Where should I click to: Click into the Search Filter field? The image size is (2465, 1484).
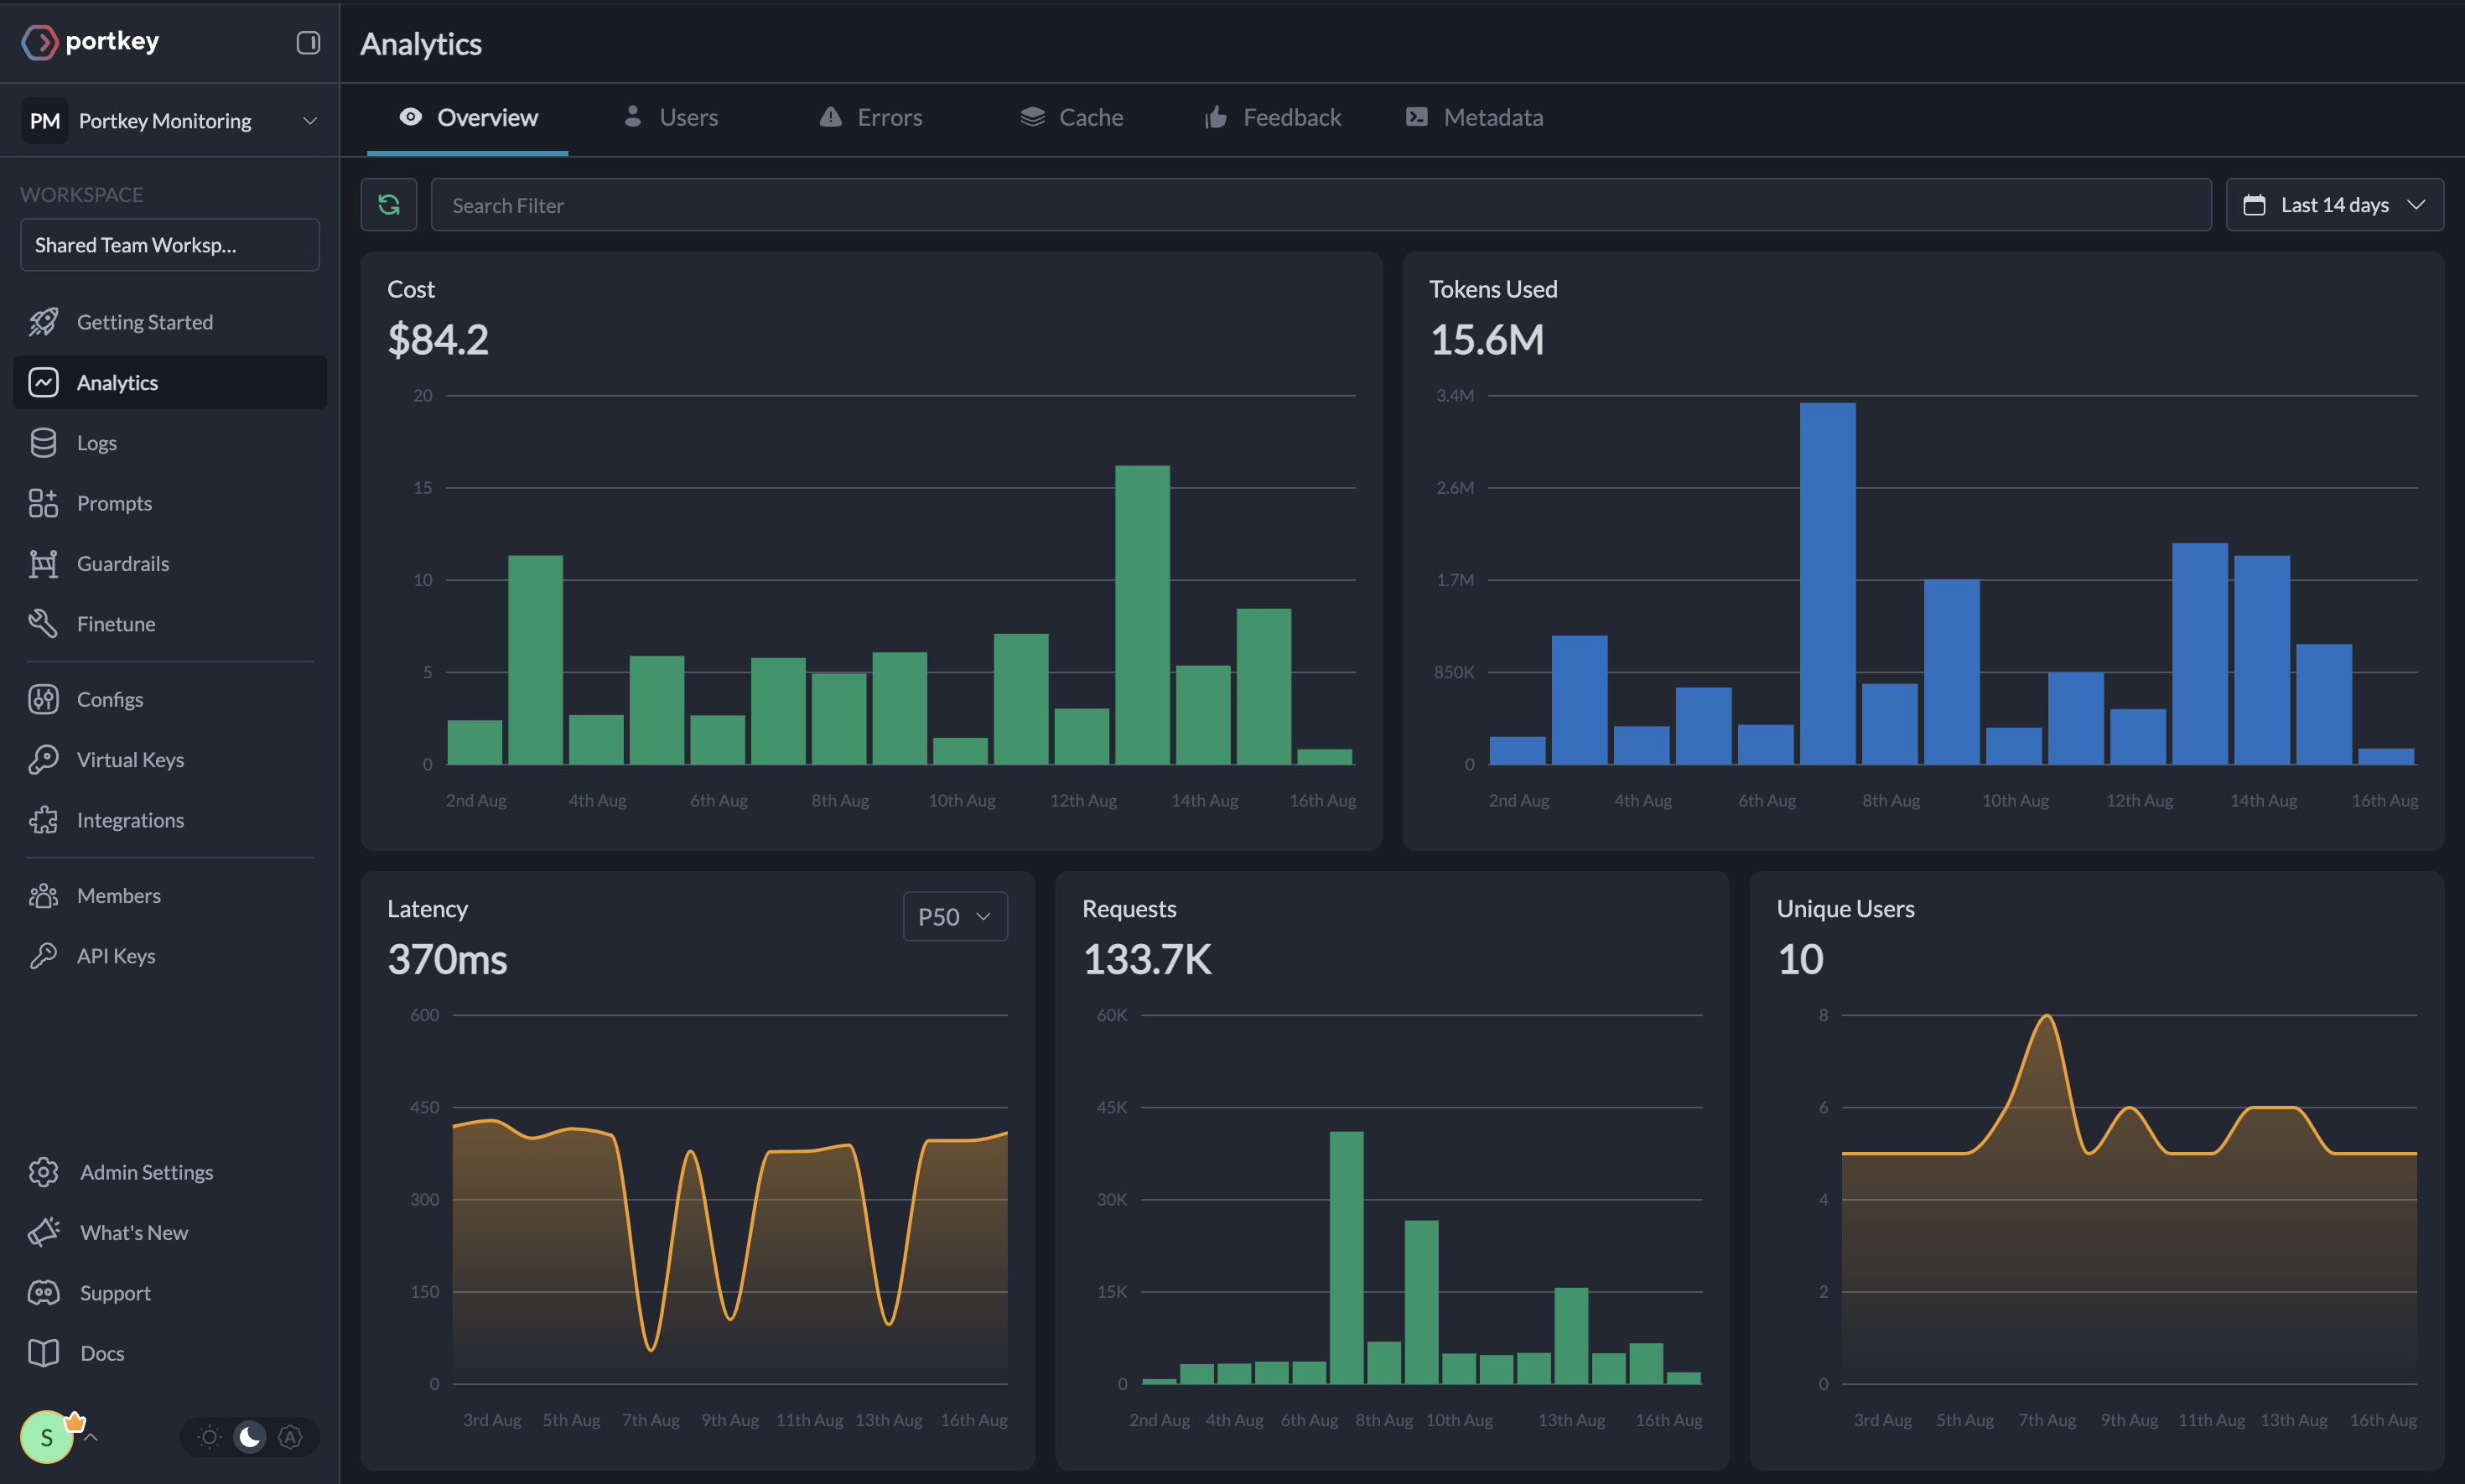click(x=1320, y=205)
